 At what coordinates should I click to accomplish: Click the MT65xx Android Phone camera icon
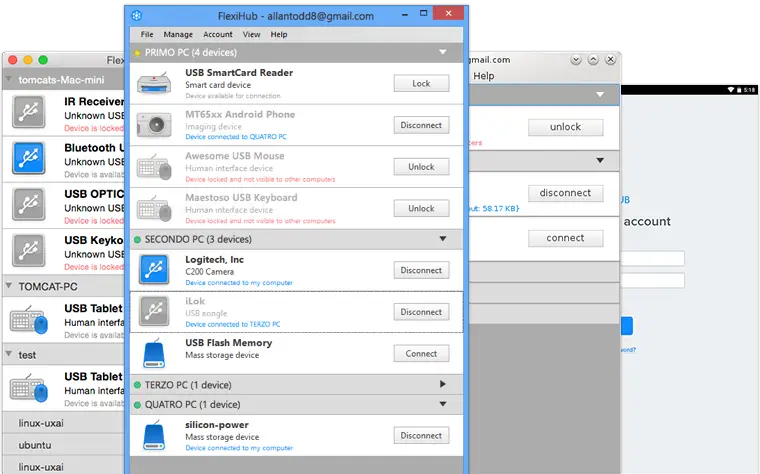(x=154, y=125)
